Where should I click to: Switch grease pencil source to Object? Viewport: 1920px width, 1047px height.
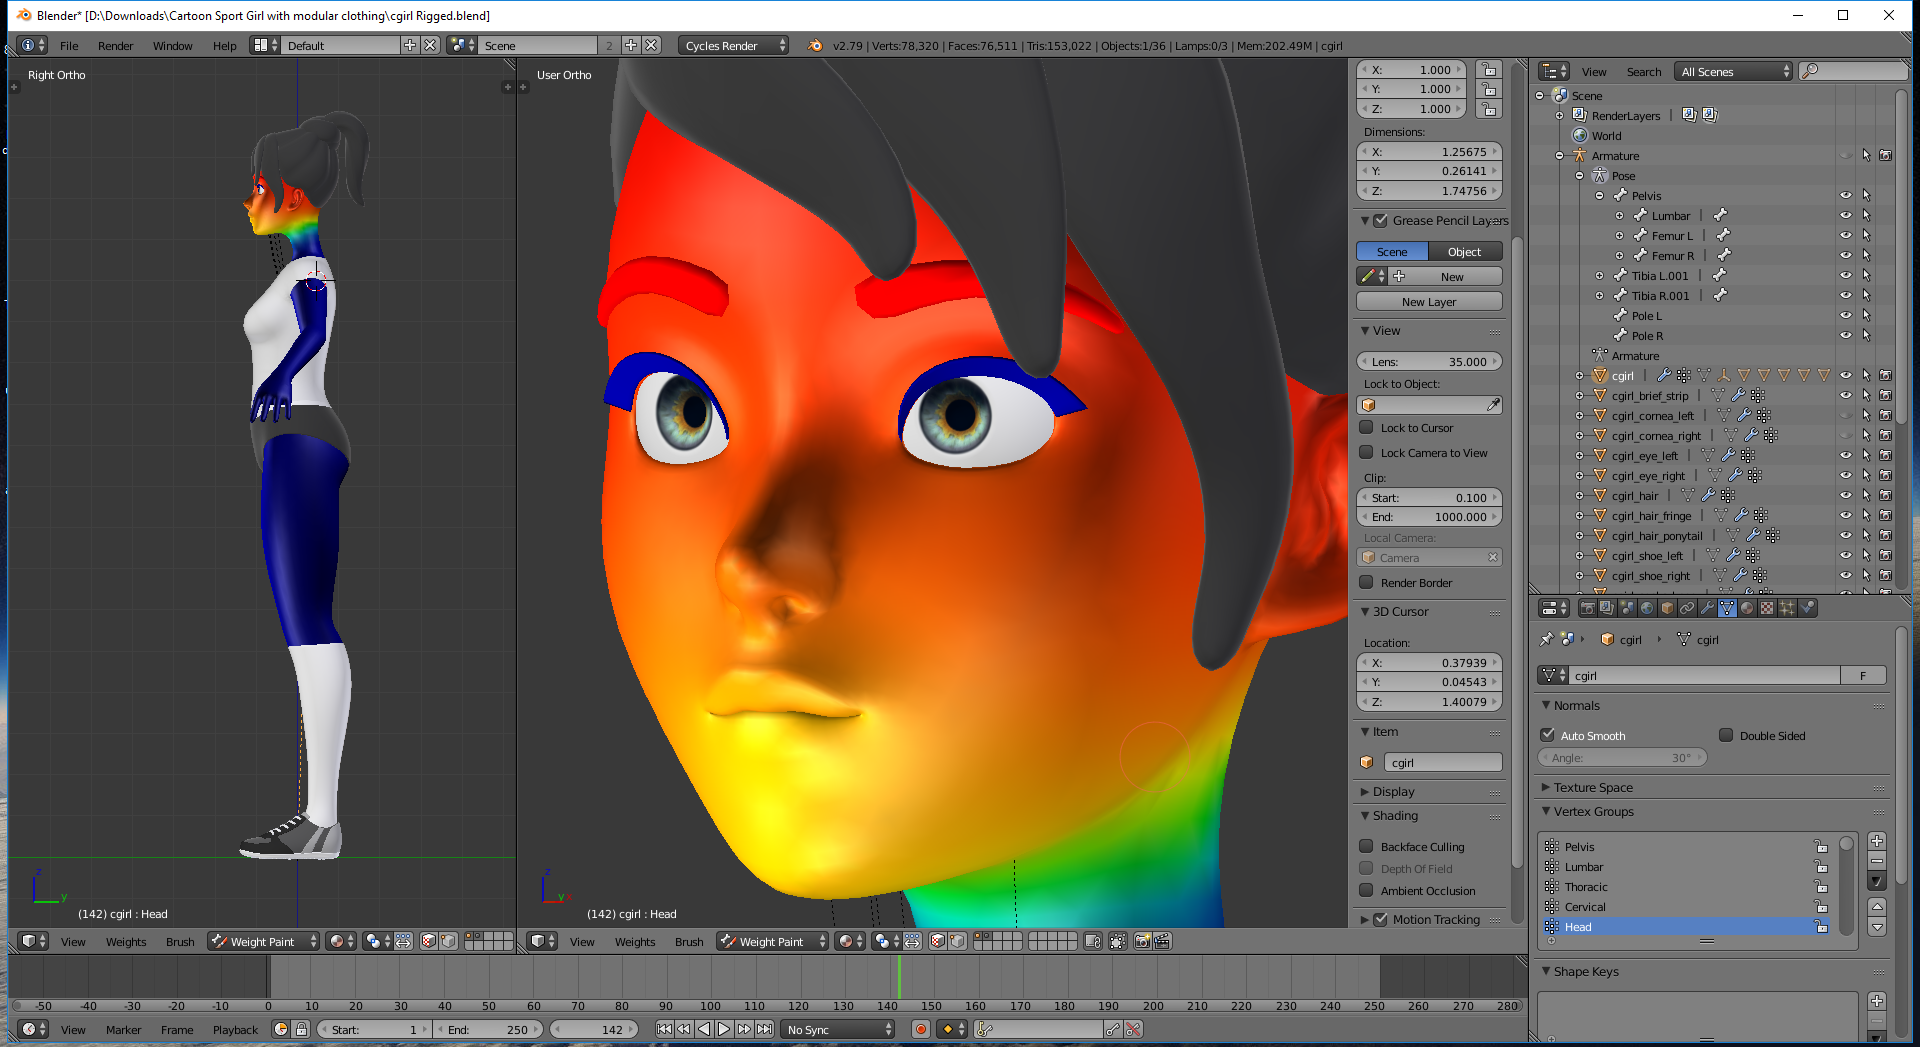pyautogui.click(x=1465, y=252)
